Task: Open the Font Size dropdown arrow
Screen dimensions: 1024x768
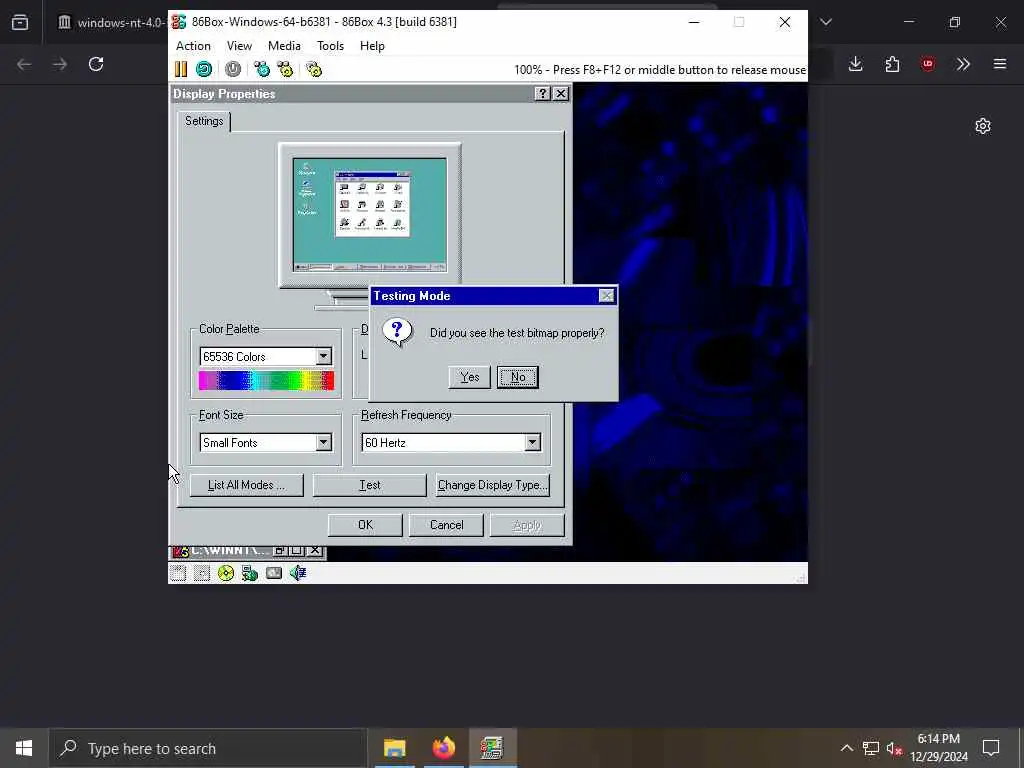Action: pos(324,443)
